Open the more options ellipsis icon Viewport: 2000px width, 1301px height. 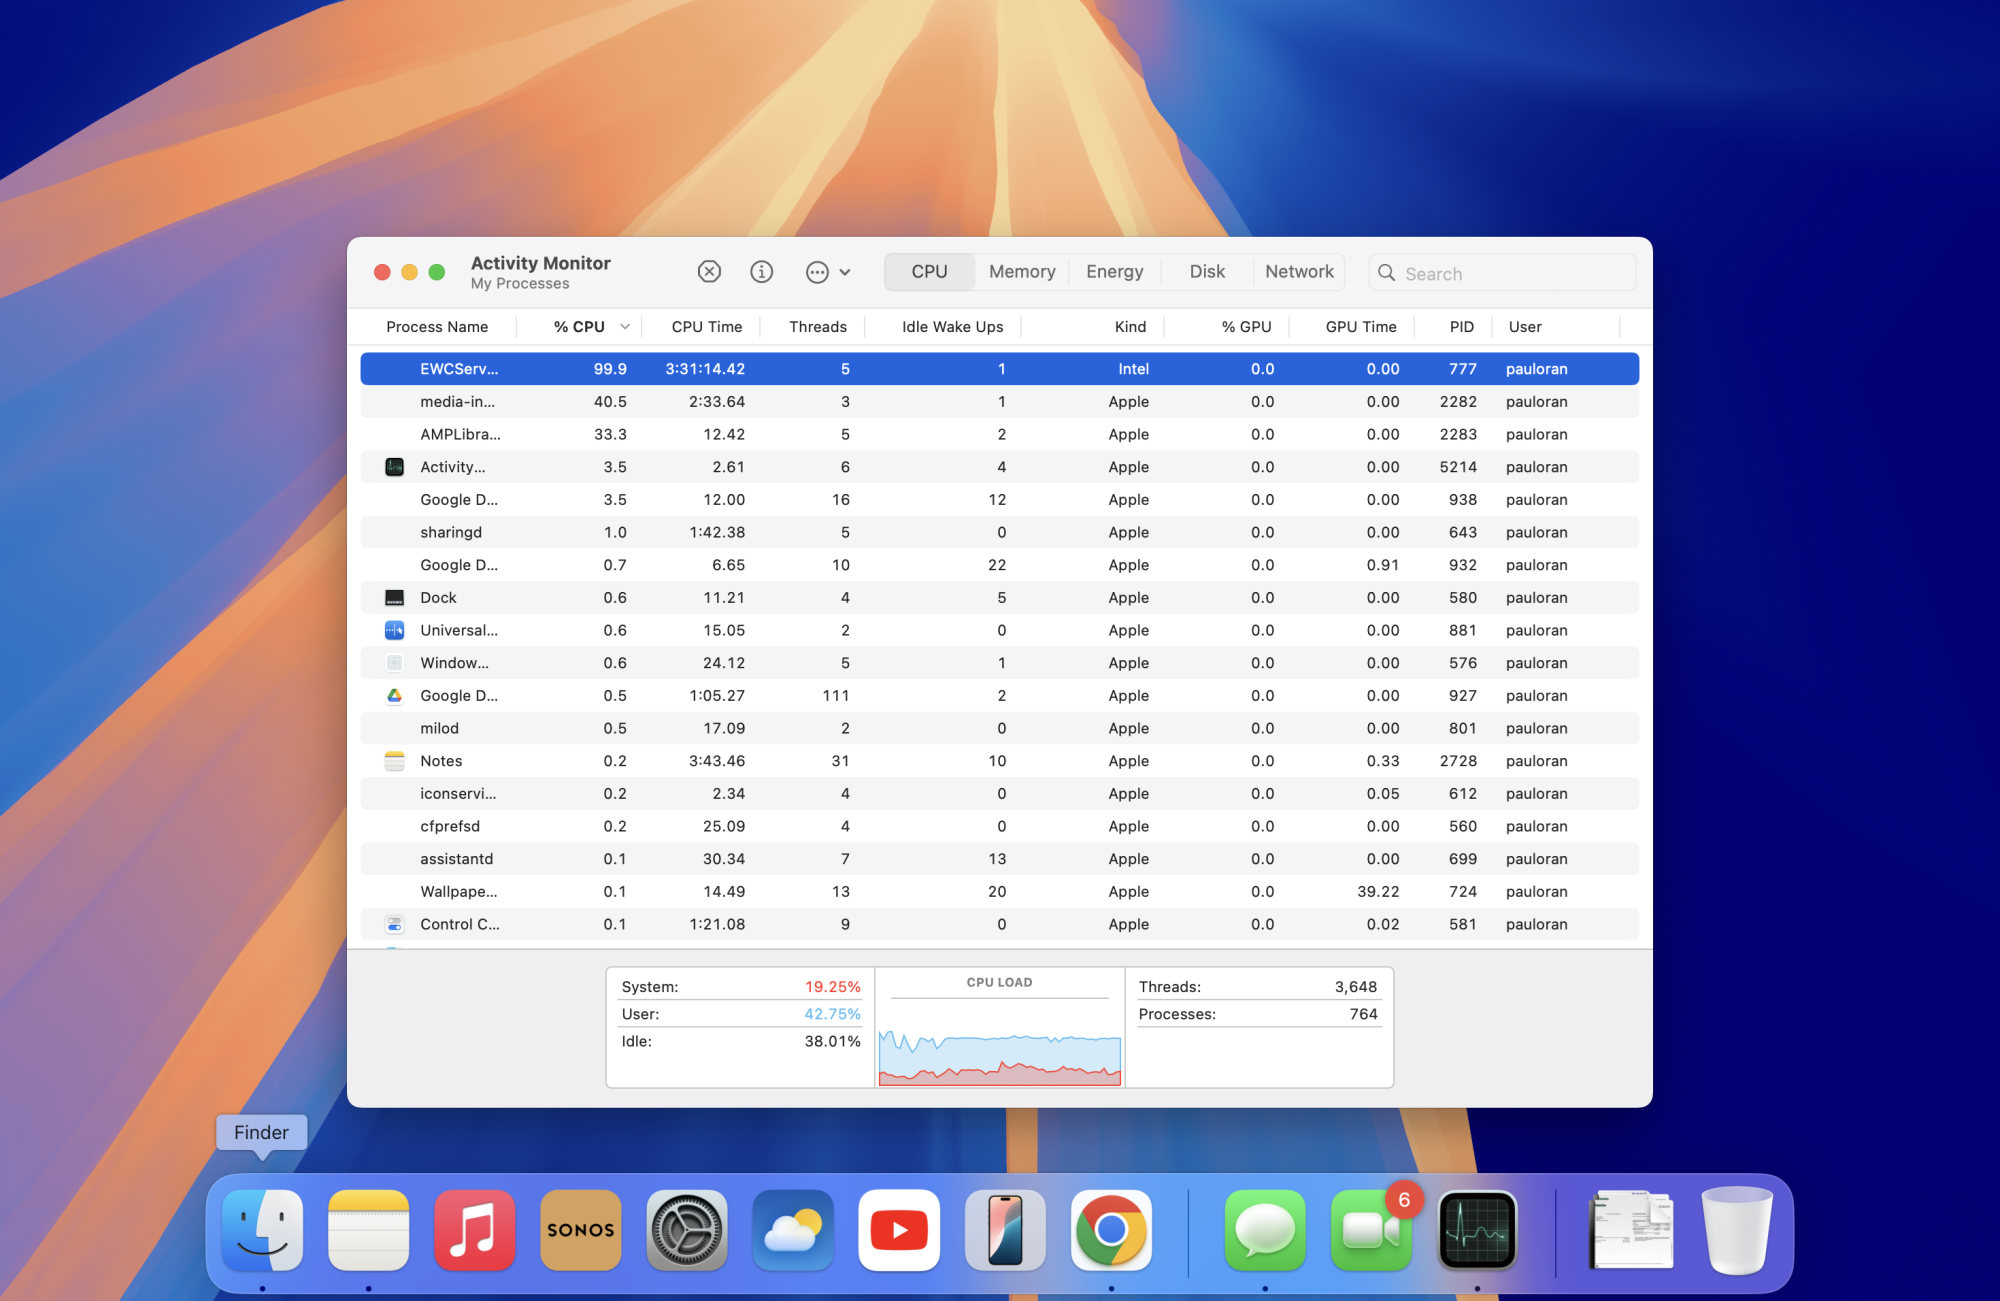point(817,271)
